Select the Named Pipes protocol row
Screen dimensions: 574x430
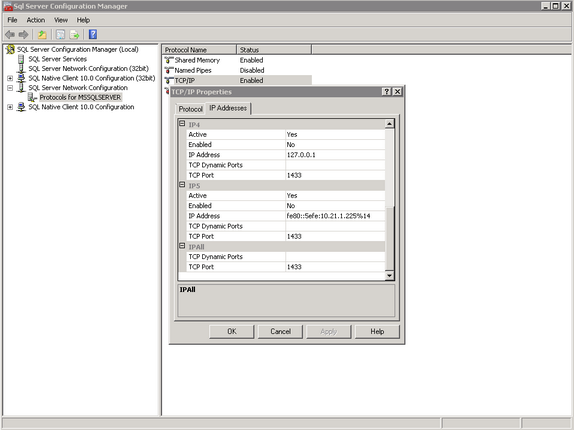pos(237,70)
